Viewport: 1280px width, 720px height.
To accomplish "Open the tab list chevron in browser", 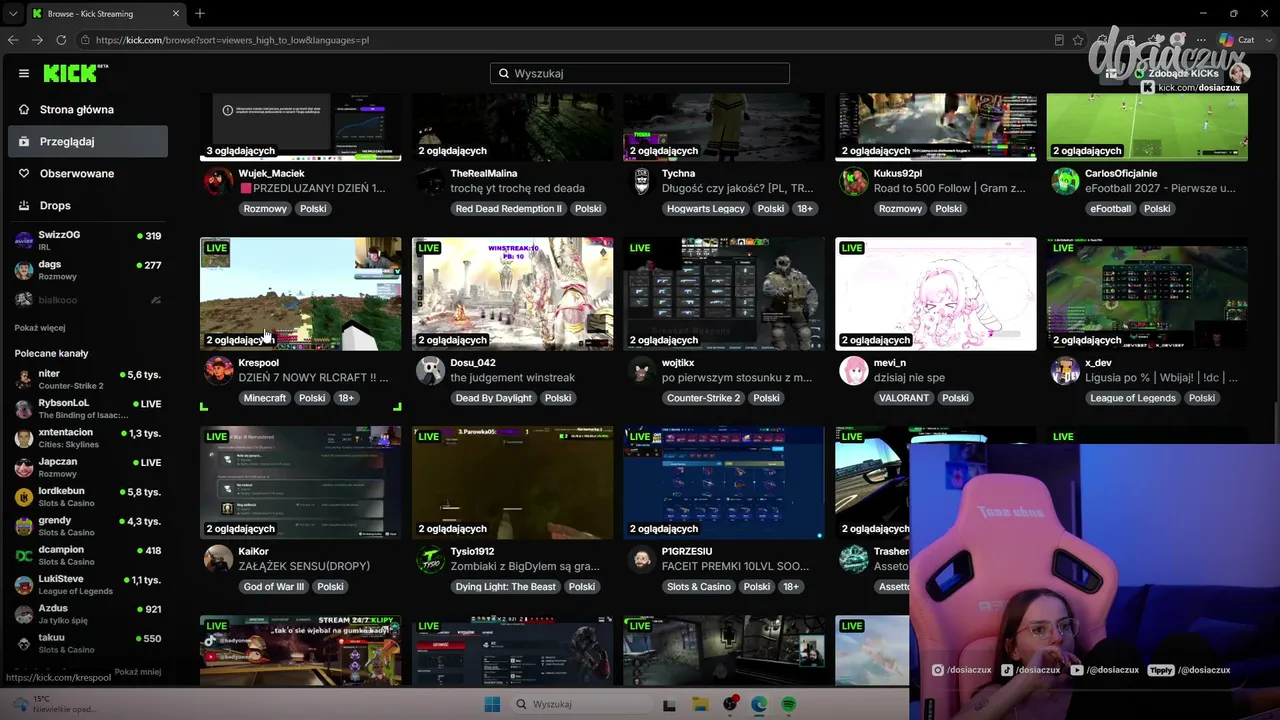I will 13,13.
